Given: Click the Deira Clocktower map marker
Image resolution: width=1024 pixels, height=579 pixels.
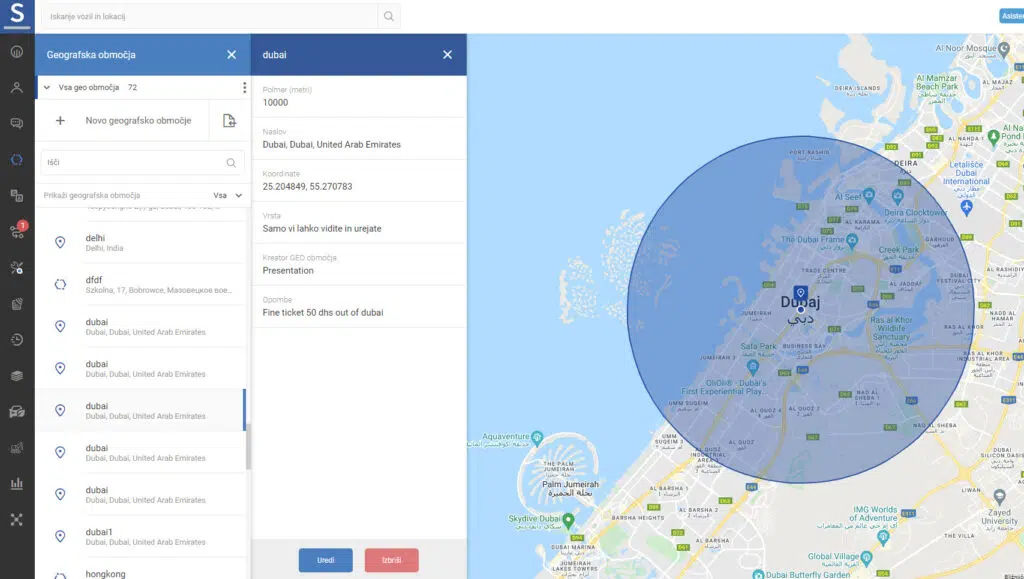Looking at the screenshot, I should click(x=898, y=195).
